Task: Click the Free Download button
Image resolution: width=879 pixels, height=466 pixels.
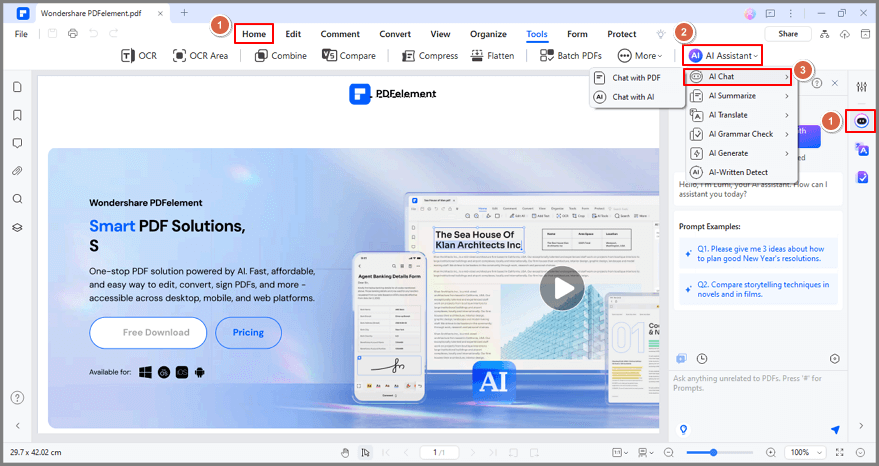Action: click(x=148, y=333)
